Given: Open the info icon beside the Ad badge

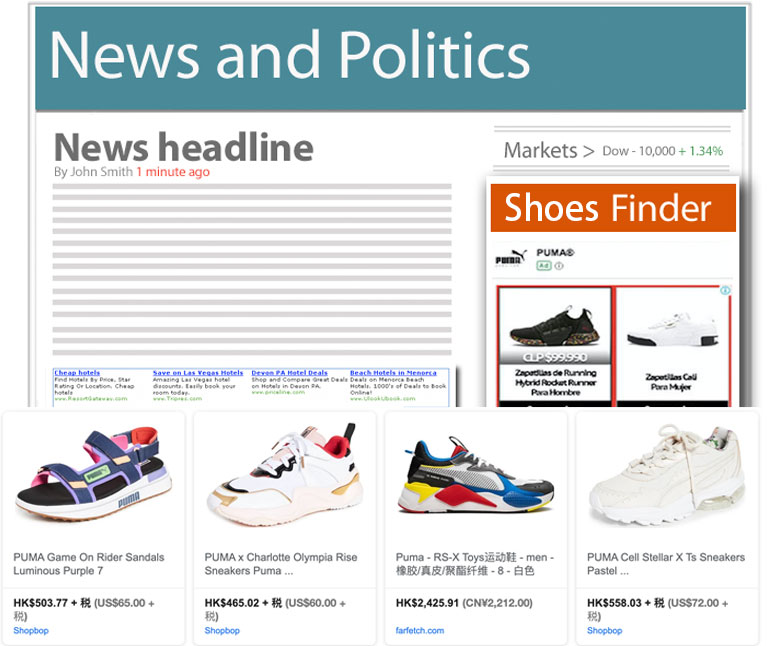Looking at the screenshot, I should (559, 265).
